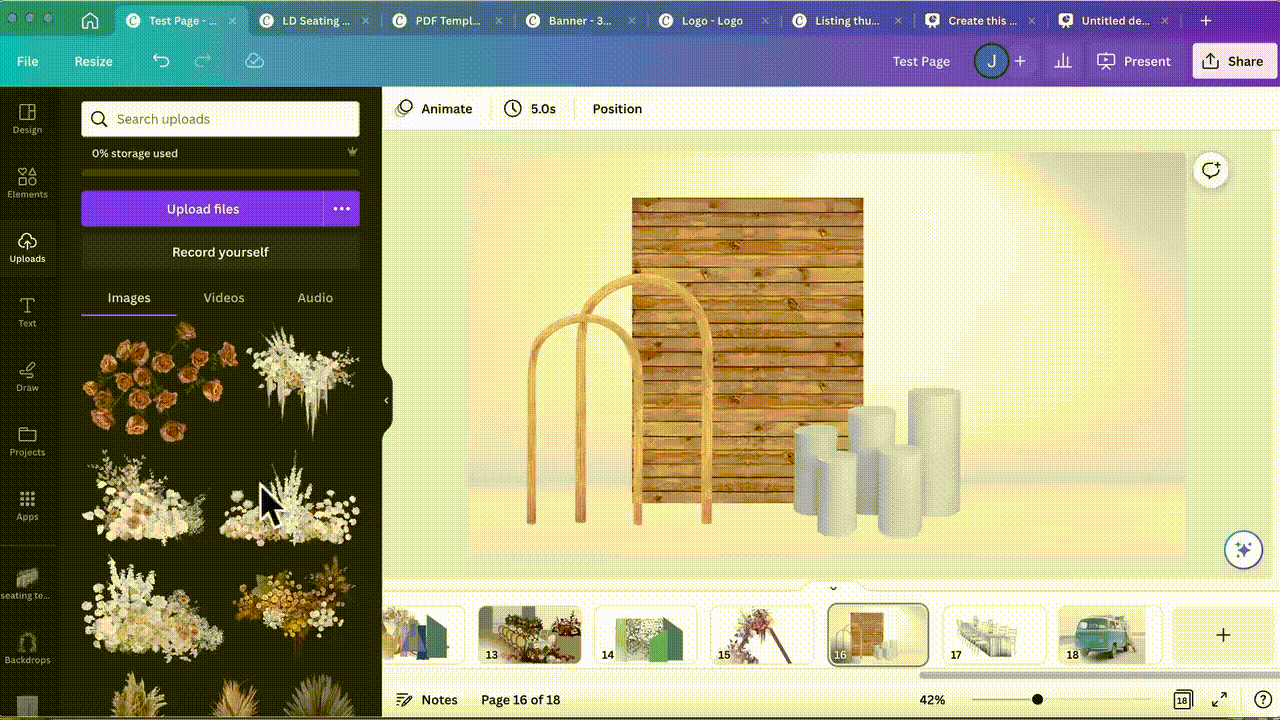Click the Present button
The image size is (1280, 720).
tap(1134, 61)
